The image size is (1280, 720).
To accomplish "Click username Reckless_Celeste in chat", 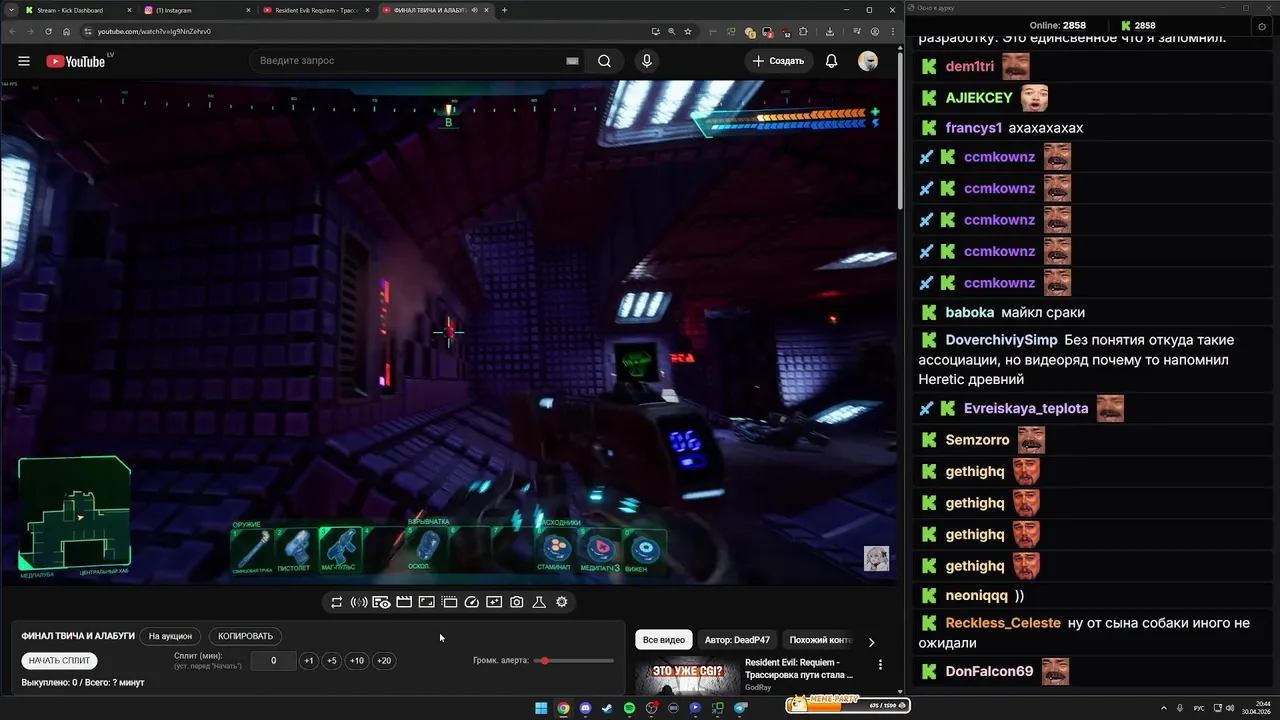I will [1003, 623].
